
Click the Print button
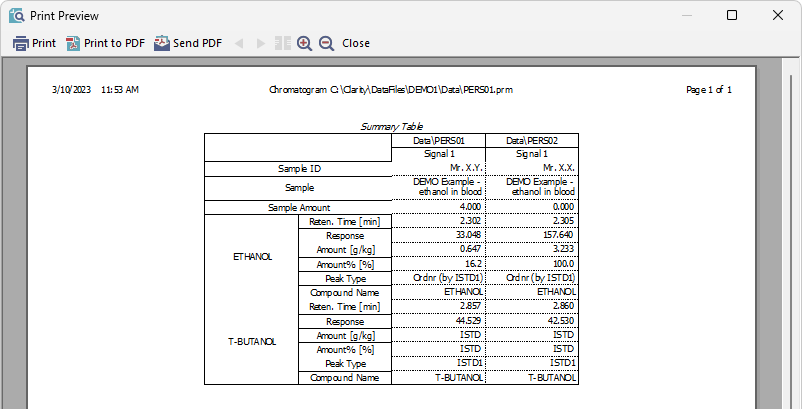pyautogui.click(x=34, y=43)
